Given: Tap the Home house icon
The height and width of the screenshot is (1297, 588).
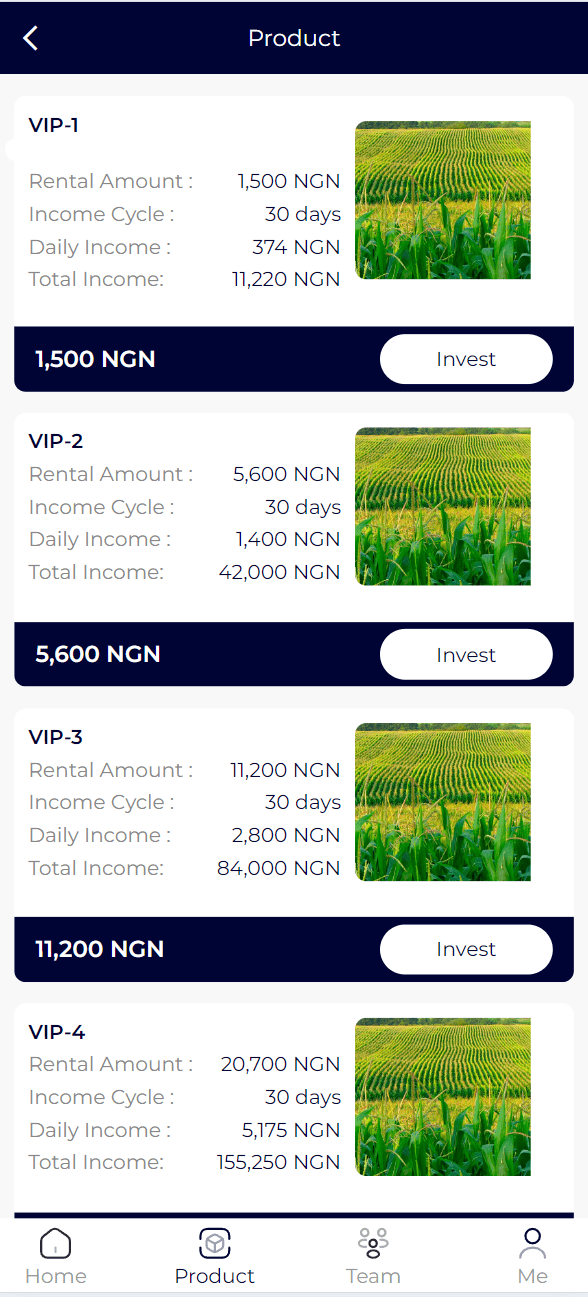Looking at the screenshot, I should click(x=55, y=1243).
